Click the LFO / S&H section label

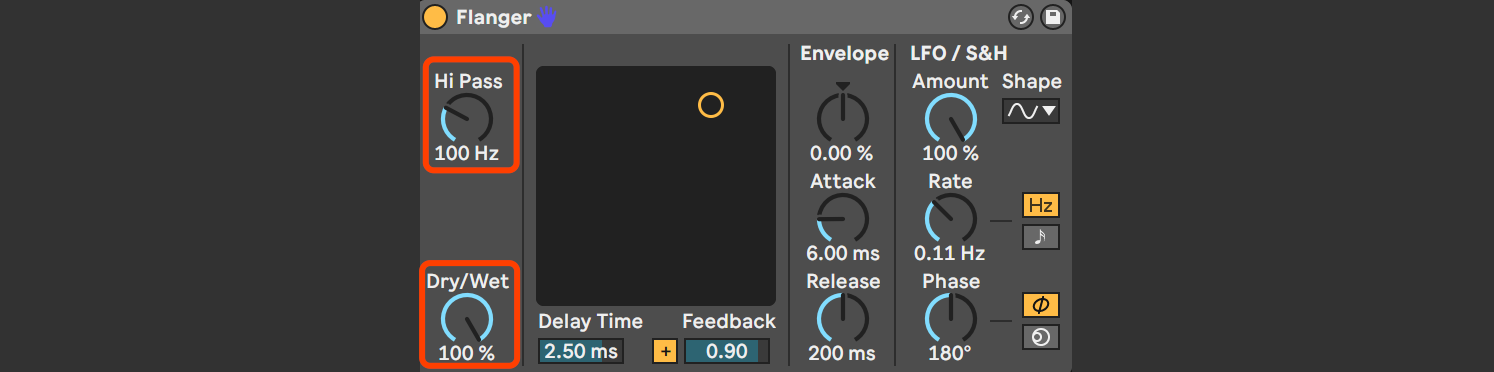click(959, 53)
